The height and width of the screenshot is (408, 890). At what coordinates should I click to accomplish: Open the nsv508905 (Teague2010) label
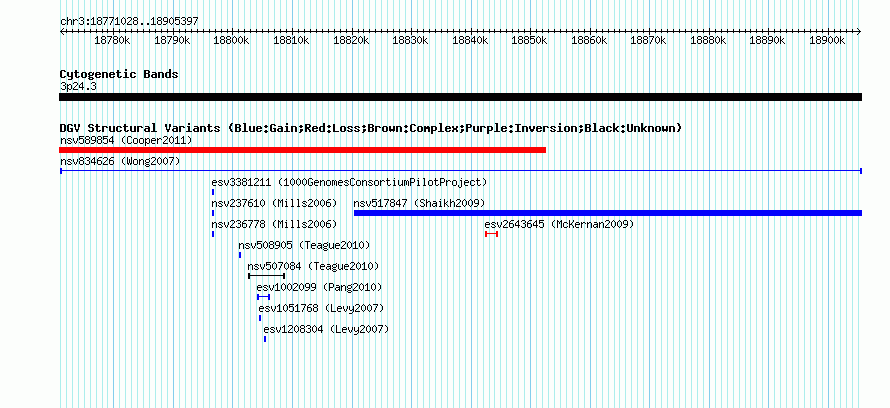tap(304, 245)
